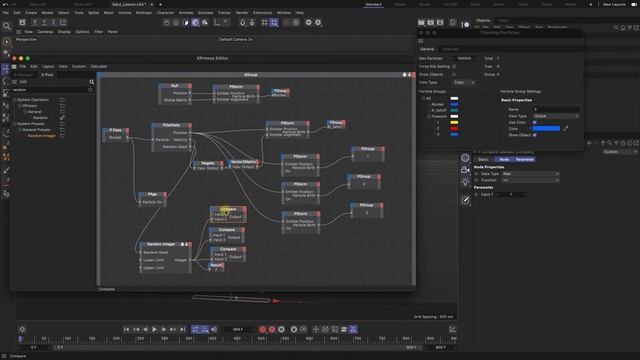640x360 pixels.
Task: Open the Calculate menu in XPresso Editor
Action: pos(98,67)
